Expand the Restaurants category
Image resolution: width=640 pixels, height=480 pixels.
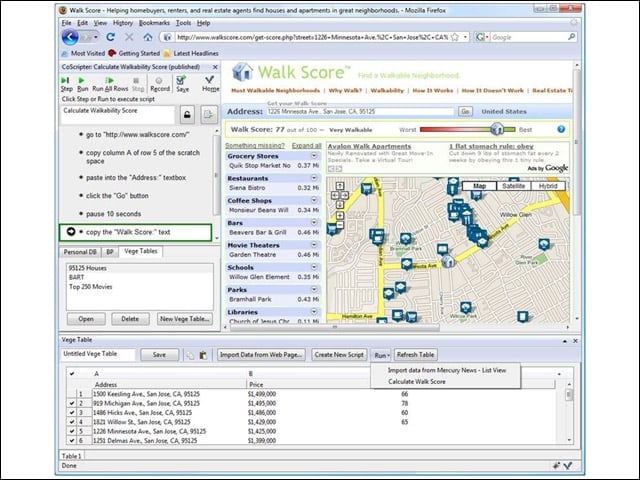point(314,178)
